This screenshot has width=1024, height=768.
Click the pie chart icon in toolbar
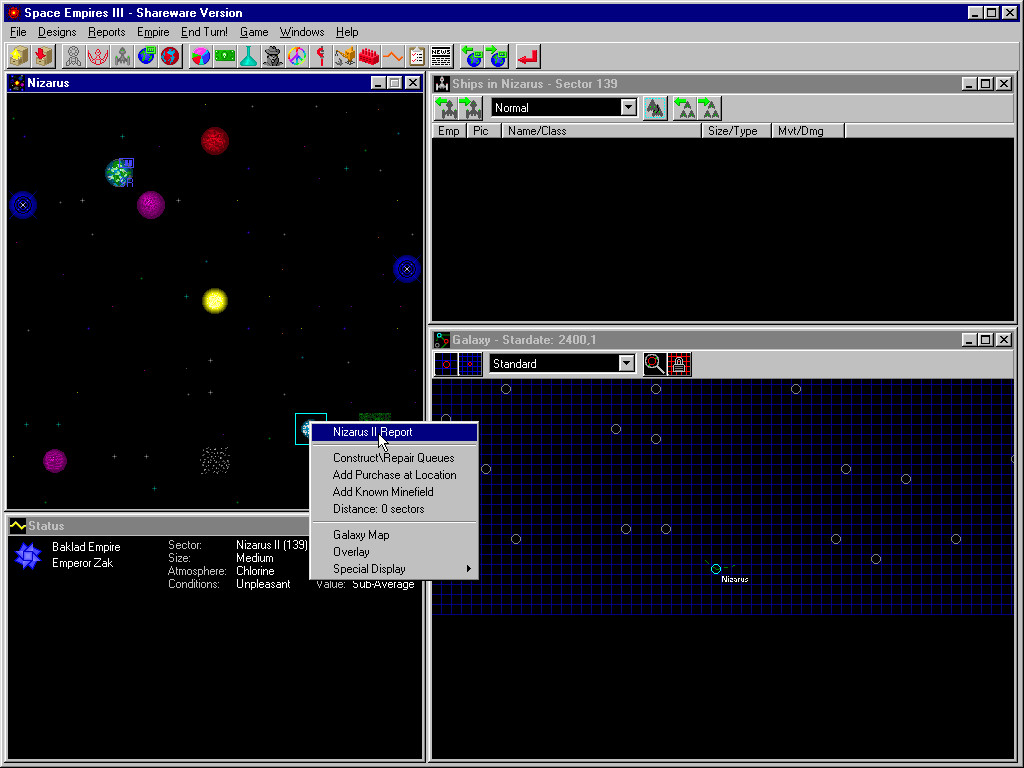[x=201, y=57]
